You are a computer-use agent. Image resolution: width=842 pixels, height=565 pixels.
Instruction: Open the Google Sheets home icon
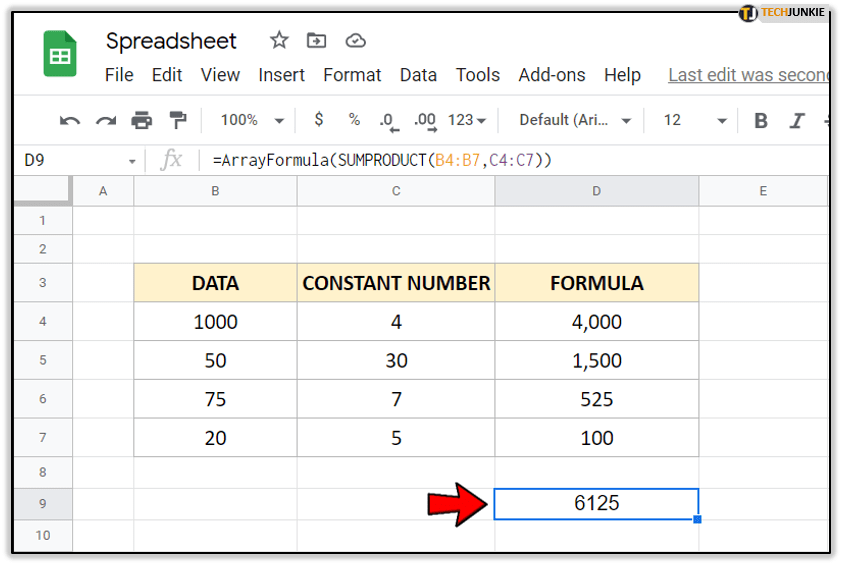pyautogui.click(x=60, y=54)
